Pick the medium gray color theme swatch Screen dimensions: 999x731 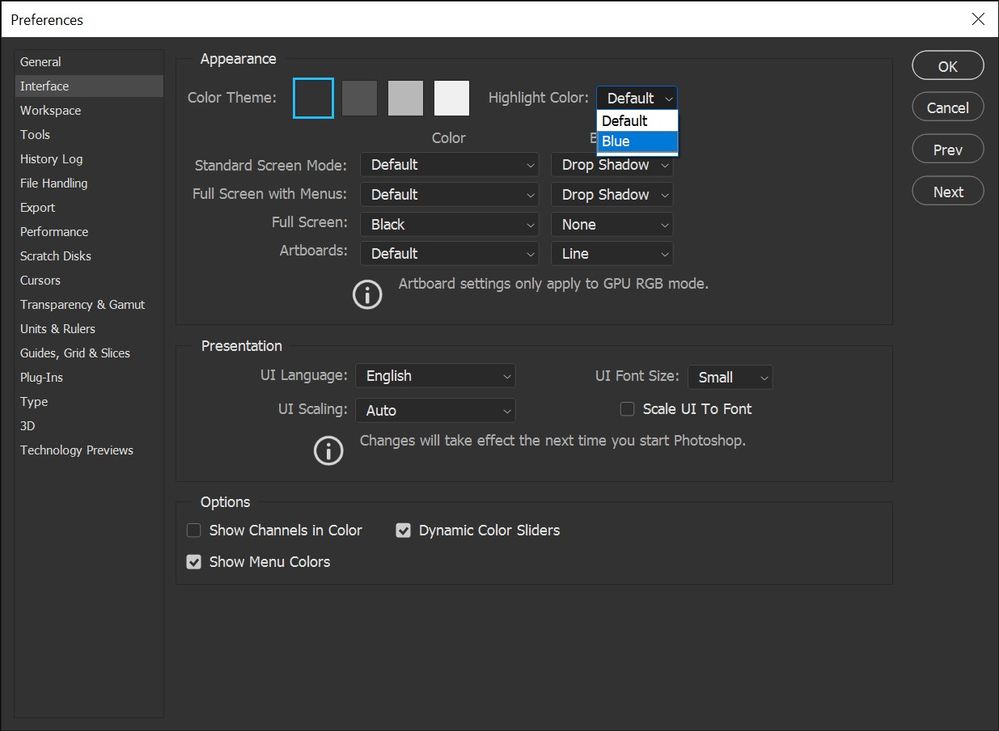pyautogui.click(x=405, y=98)
